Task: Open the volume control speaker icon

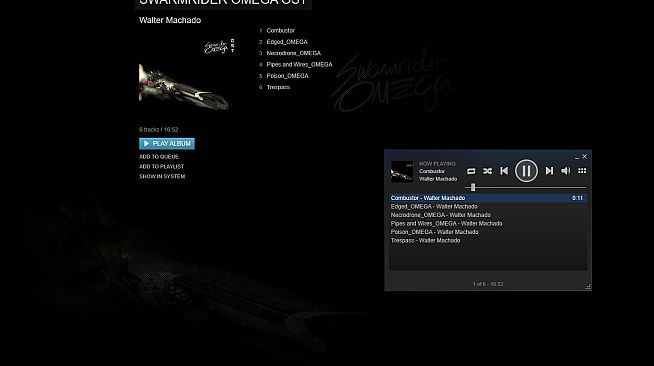Action: [x=566, y=171]
